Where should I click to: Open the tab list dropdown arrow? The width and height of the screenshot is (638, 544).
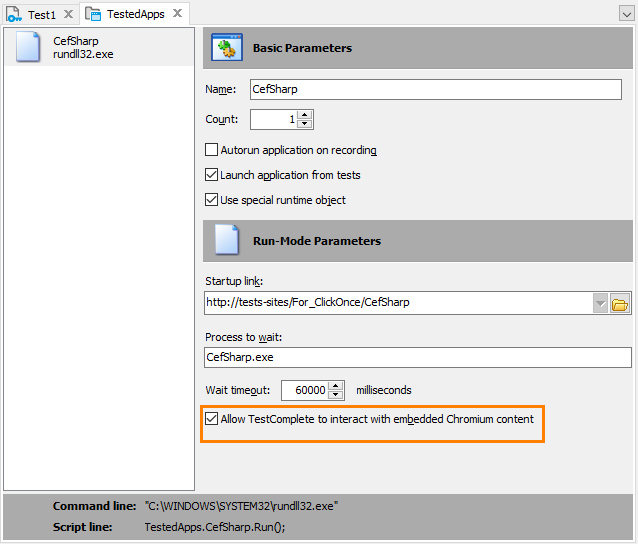[626, 14]
